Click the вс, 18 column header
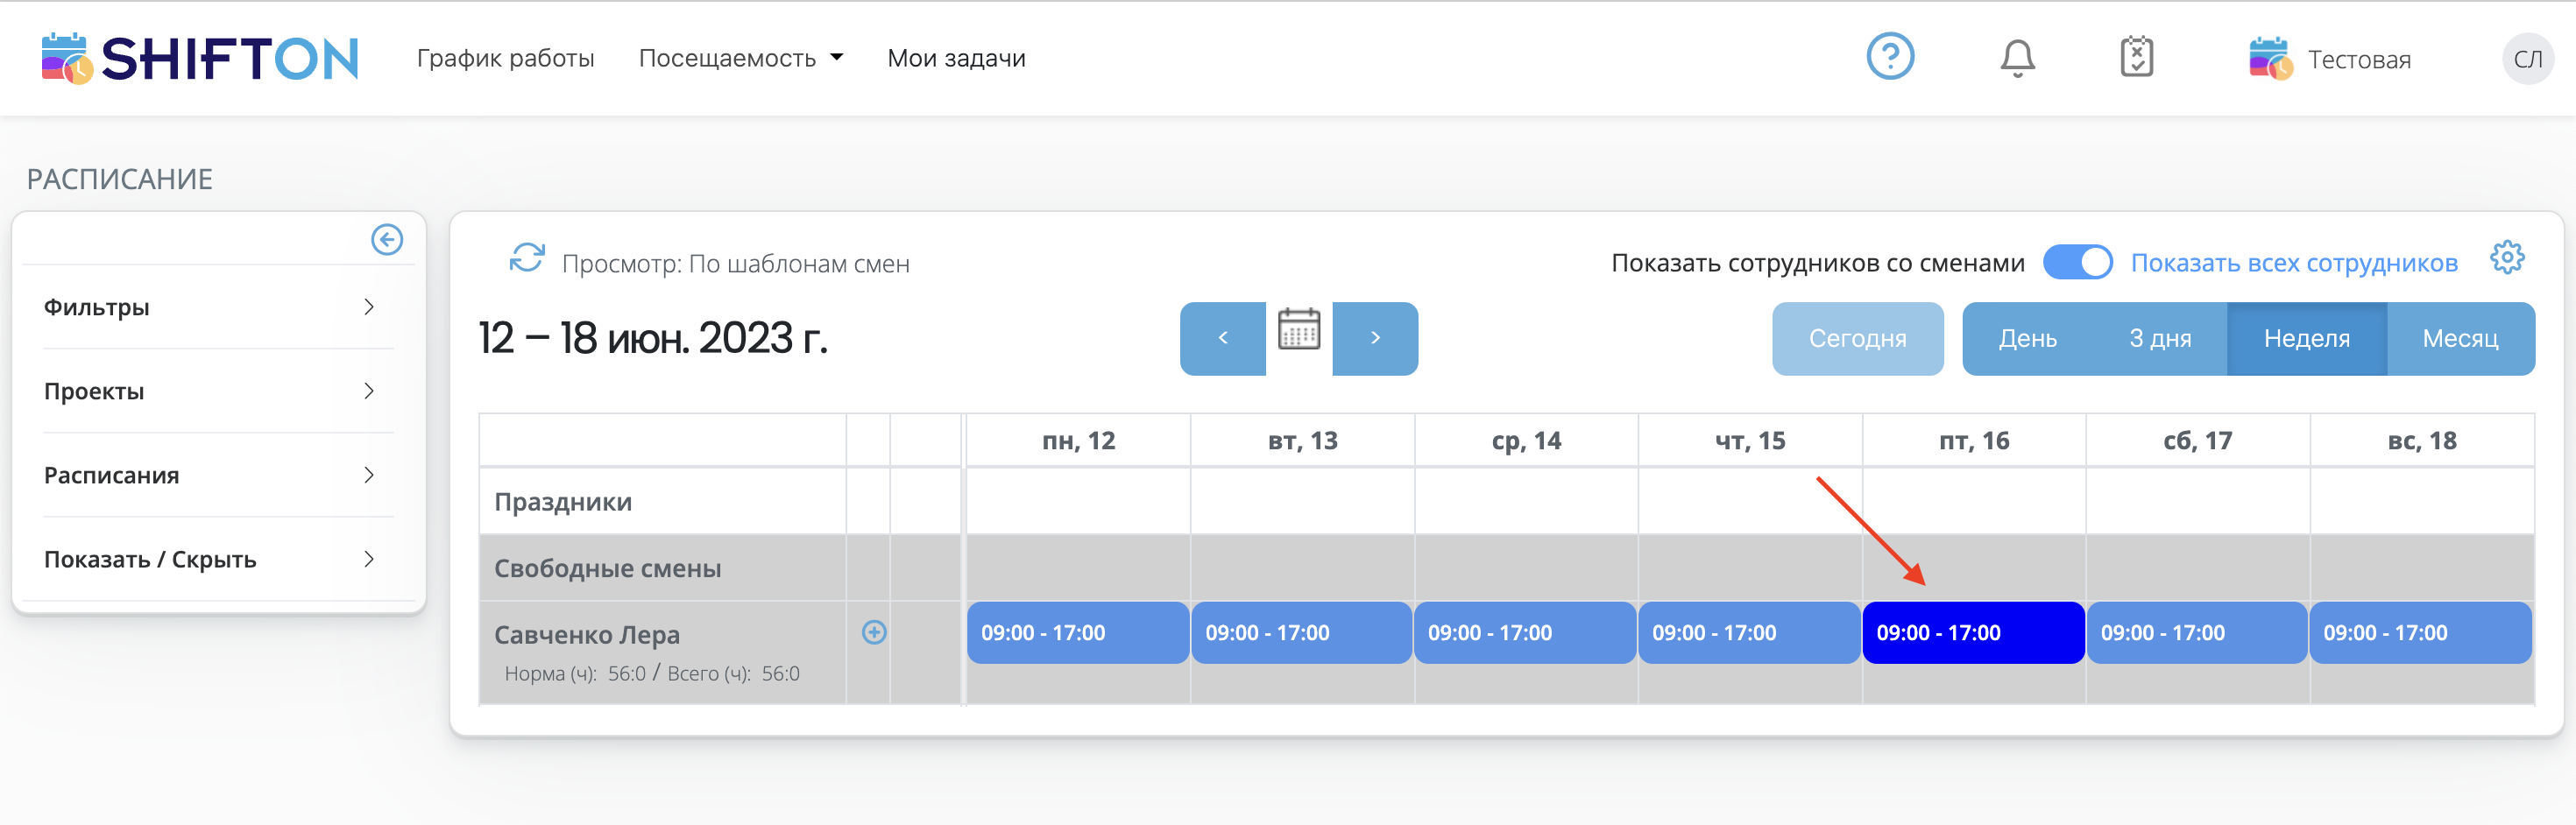 tap(2422, 440)
